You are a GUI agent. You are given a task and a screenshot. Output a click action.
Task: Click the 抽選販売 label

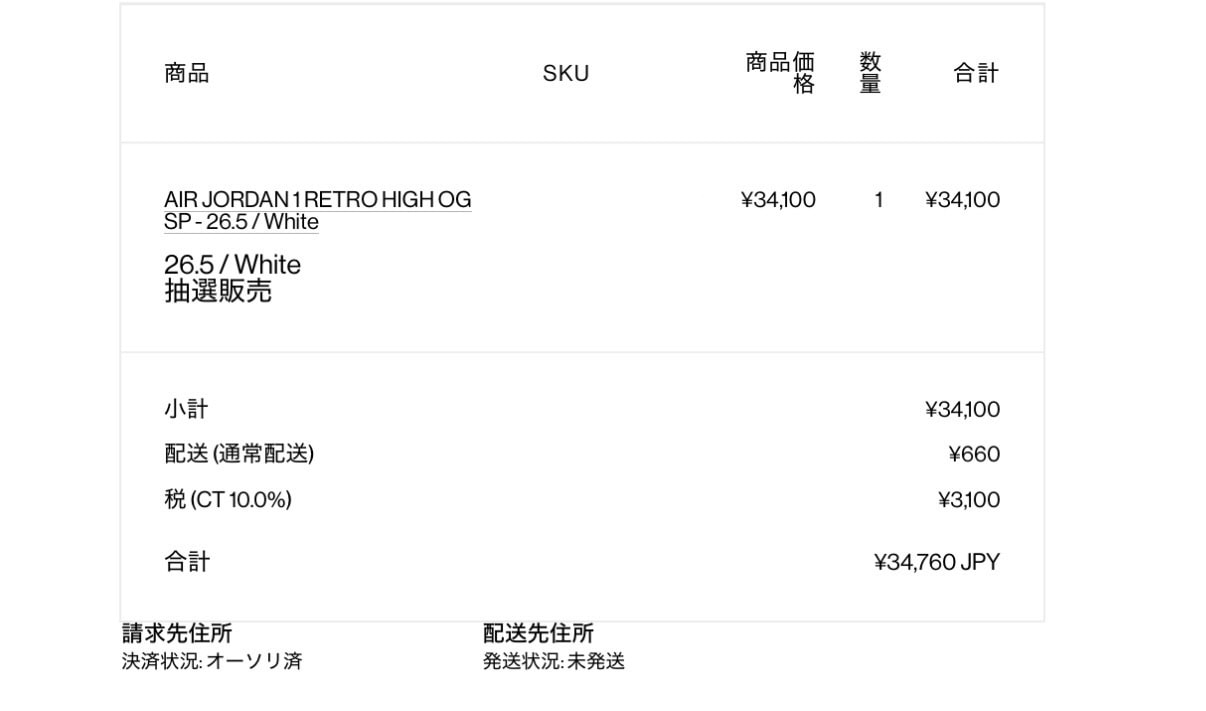(218, 292)
